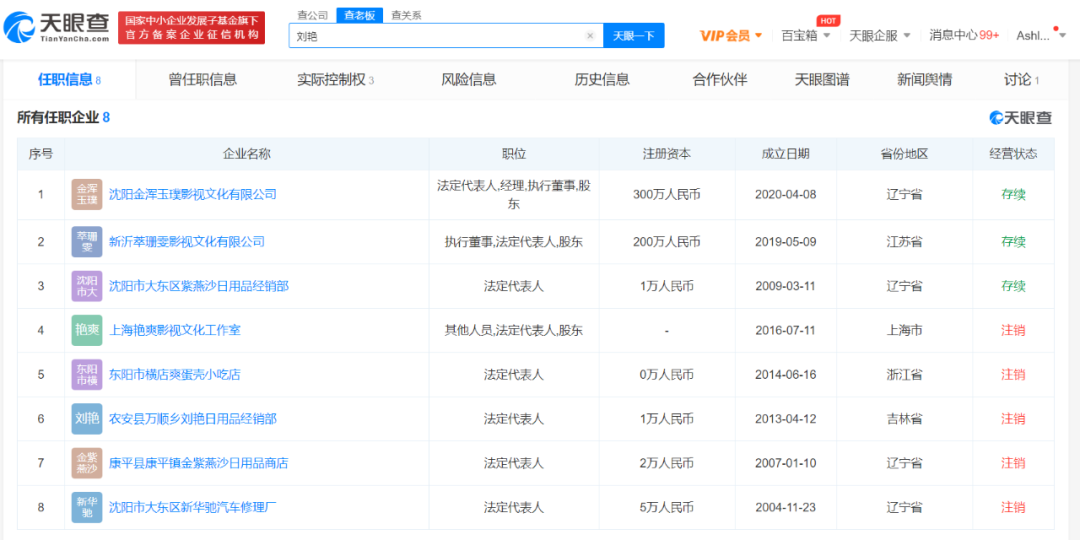The image size is (1080, 540).
Task: Open the 任职信息 tab
Action: pos(69,80)
